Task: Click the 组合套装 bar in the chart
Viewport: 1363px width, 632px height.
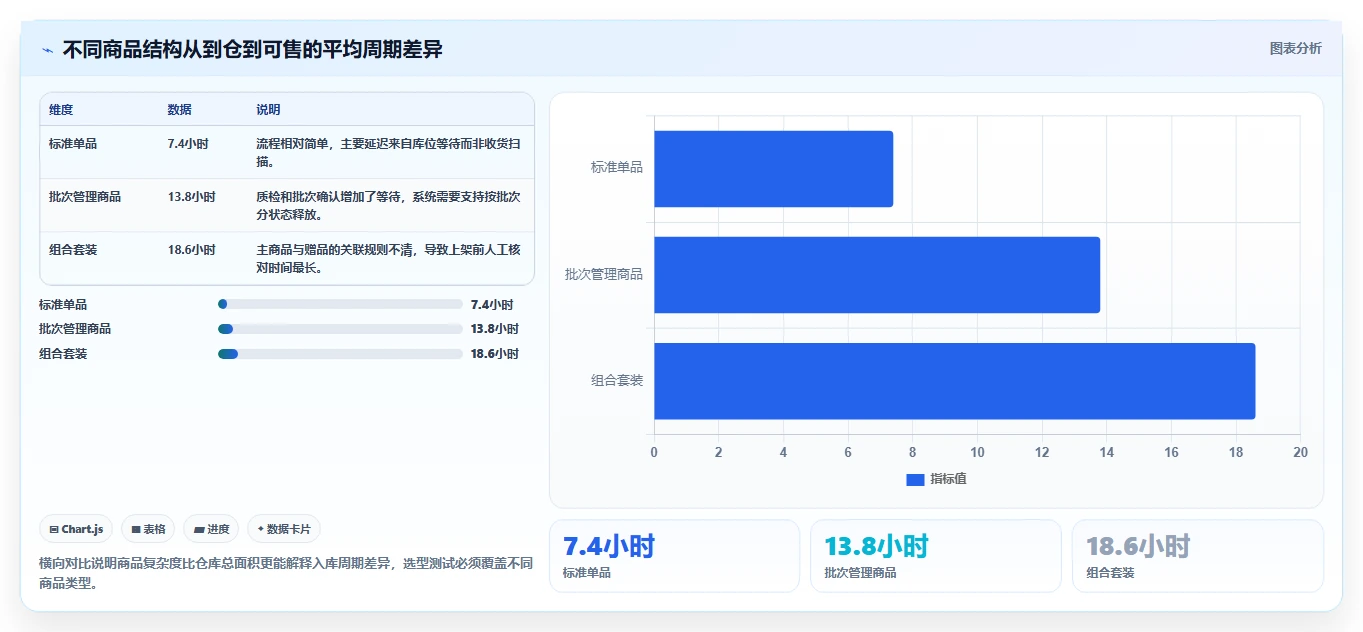Action: click(954, 381)
